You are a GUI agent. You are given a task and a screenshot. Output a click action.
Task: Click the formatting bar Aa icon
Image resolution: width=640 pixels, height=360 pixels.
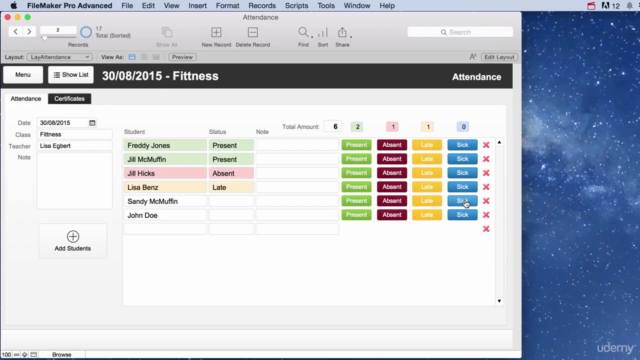pyautogui.click(x=473, y=57)
